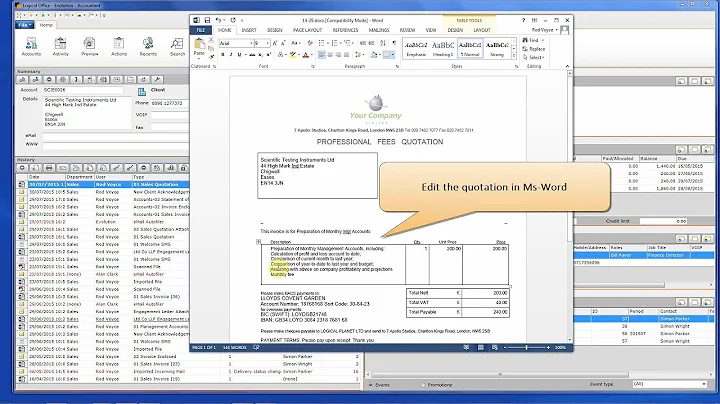The width and height of the screenshot is (720, 404).
Task: Open the File dropdown in Logical Office
Action: (x=25, y=25)
